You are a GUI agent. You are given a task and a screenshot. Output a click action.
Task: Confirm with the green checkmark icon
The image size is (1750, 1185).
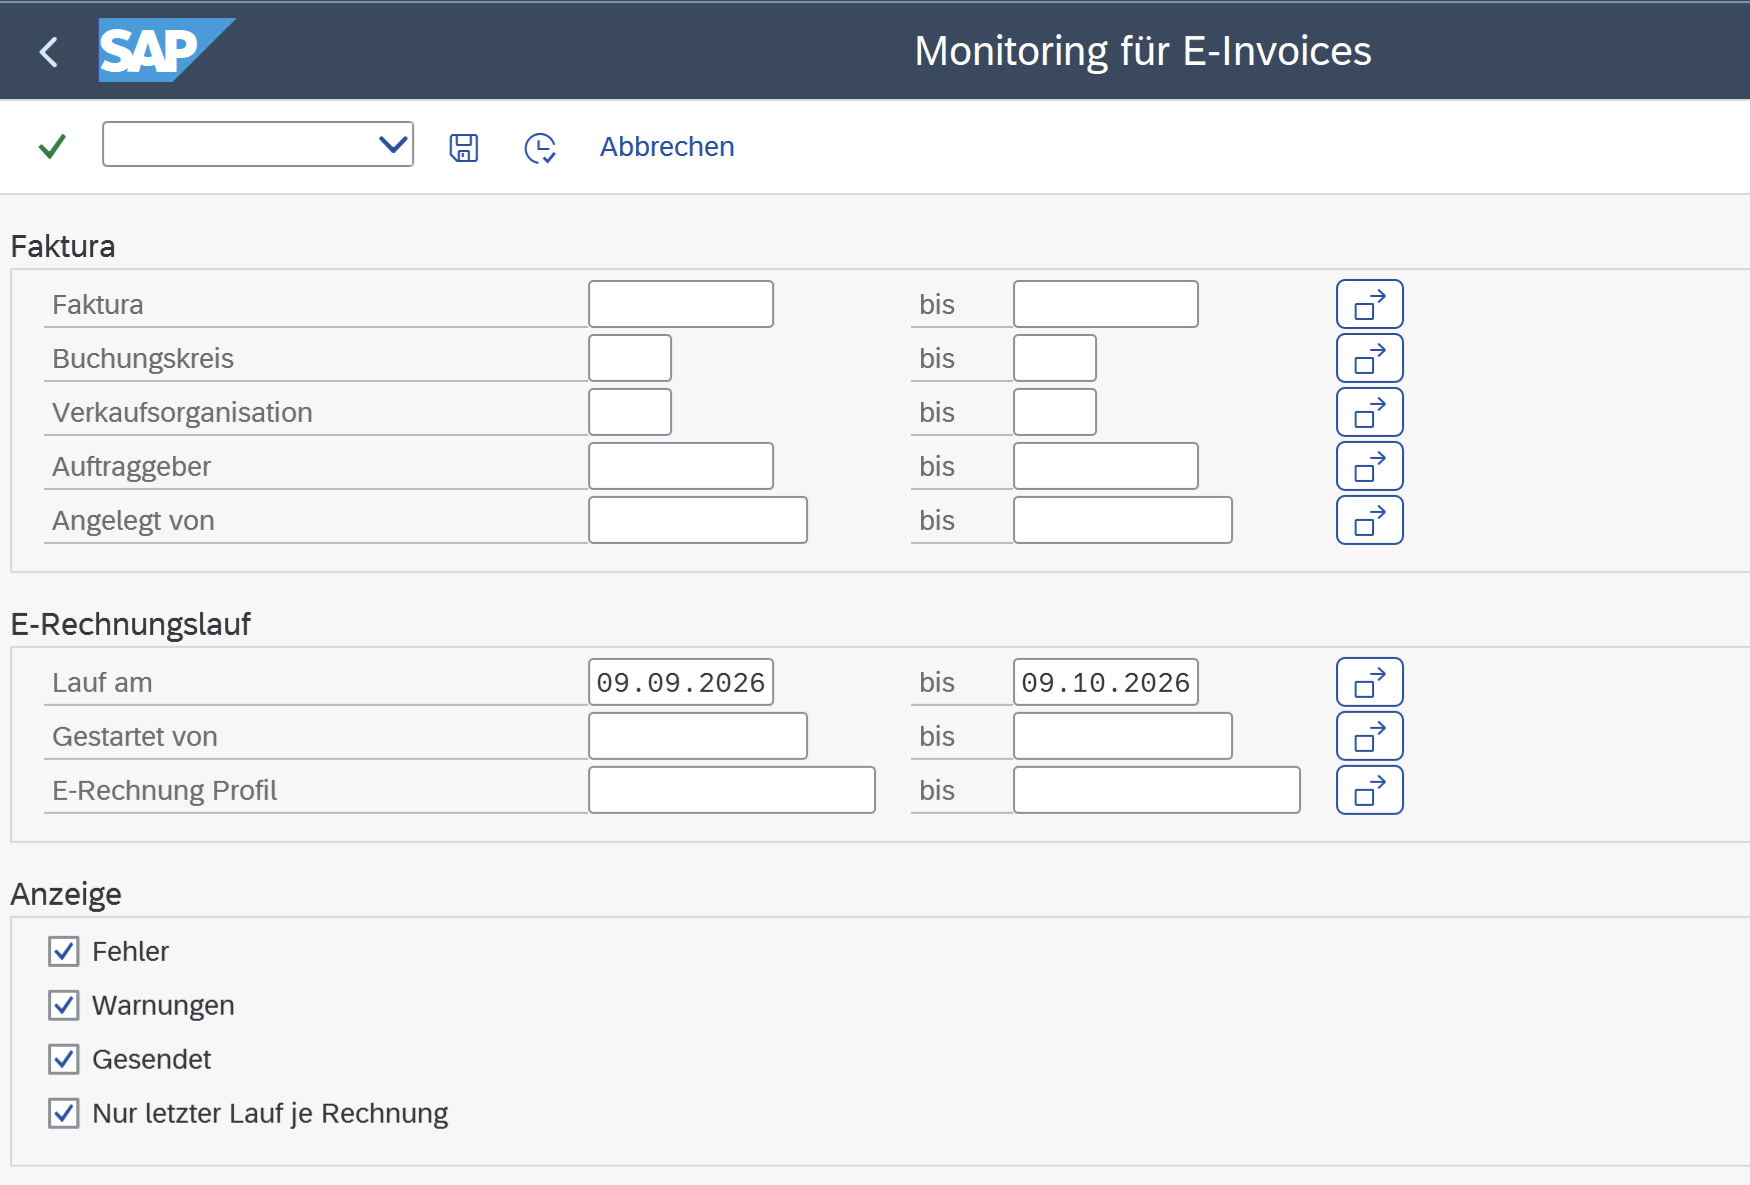[x=52, y=146]
